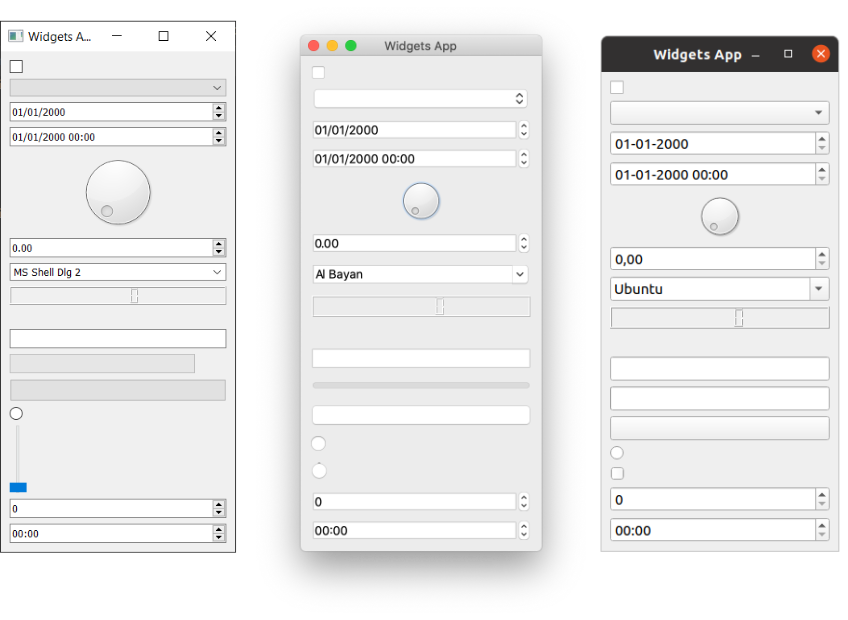This screenshot has height=620, width=848.
Task: Expand the Ubuntu font dropdown
Action: click(719, 288)
